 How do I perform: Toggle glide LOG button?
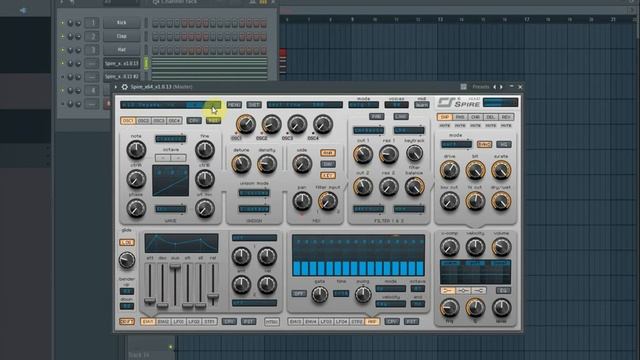click(x=127, y=242)
